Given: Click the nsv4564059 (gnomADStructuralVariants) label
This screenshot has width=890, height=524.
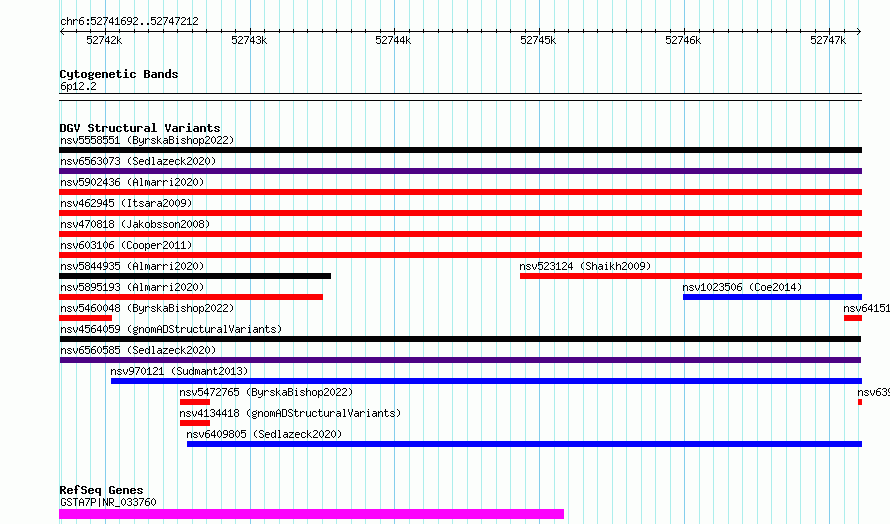Looking at the screenshot, I should 171,329.
